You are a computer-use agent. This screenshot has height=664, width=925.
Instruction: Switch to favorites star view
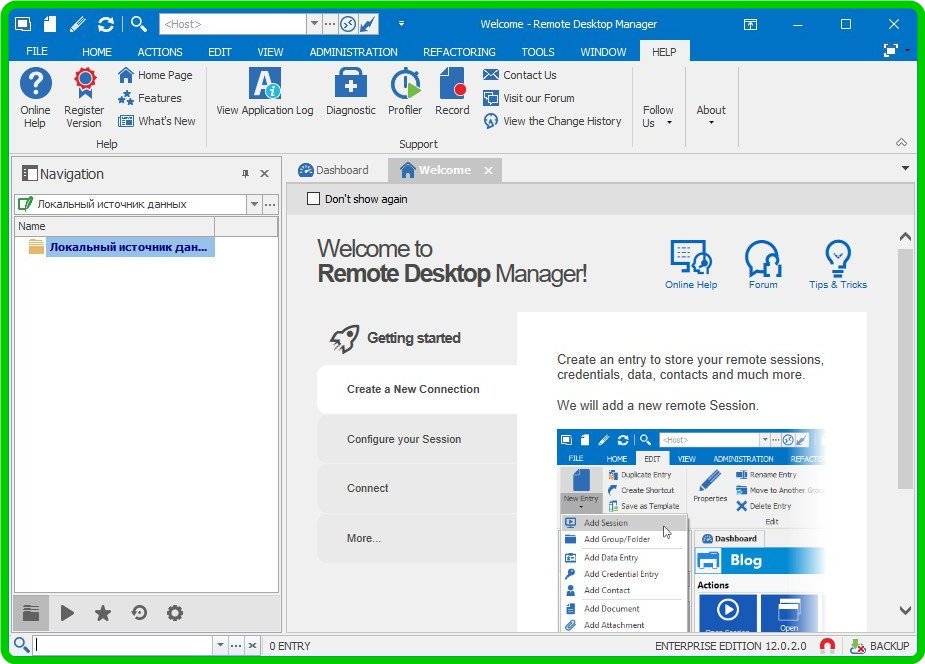pos(103,613)
